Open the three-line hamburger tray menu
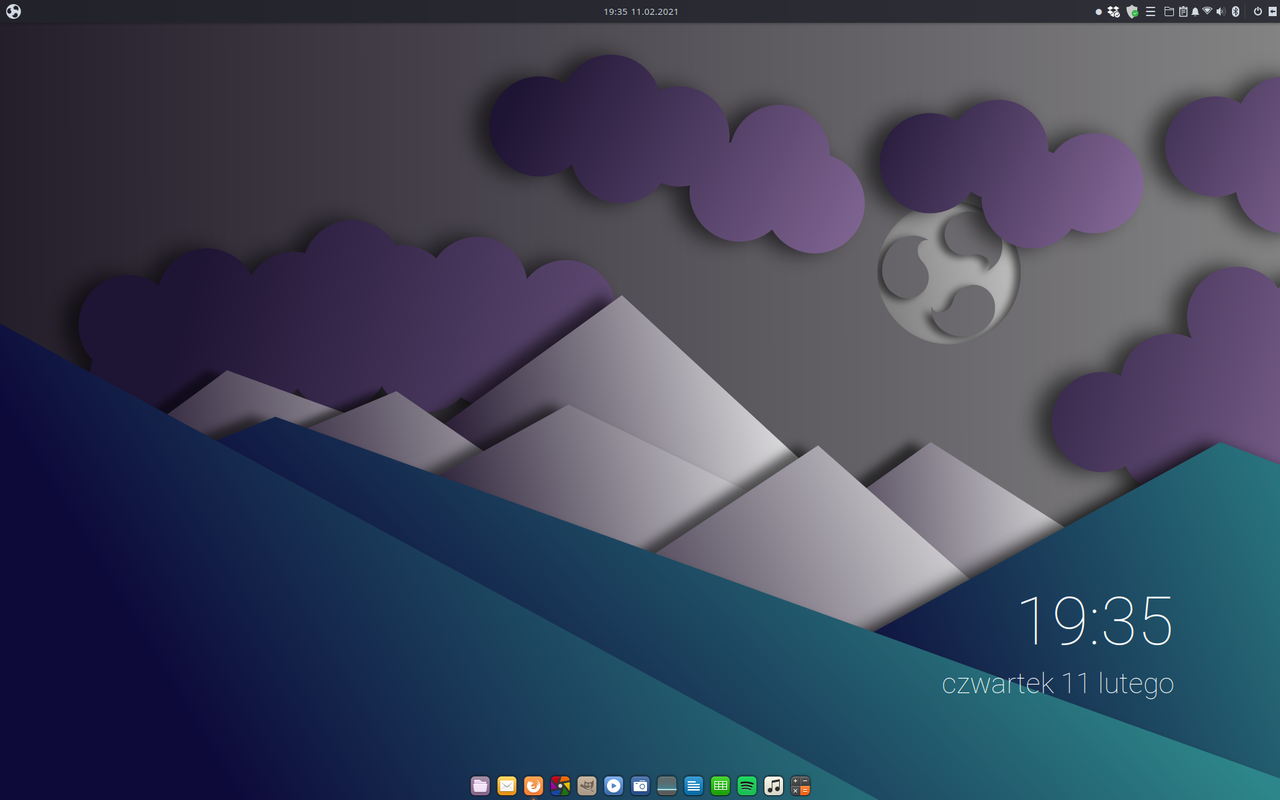1280x800 pixels. point(1151,12)
